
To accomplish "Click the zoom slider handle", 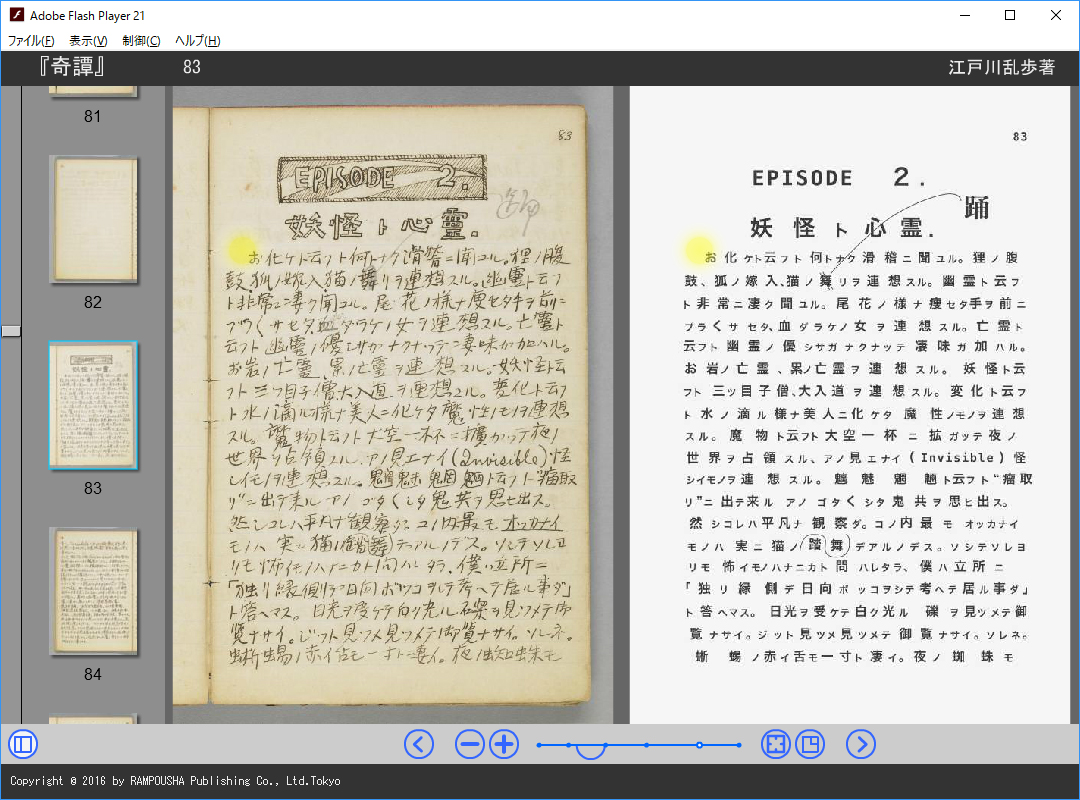I will point(591,749).
